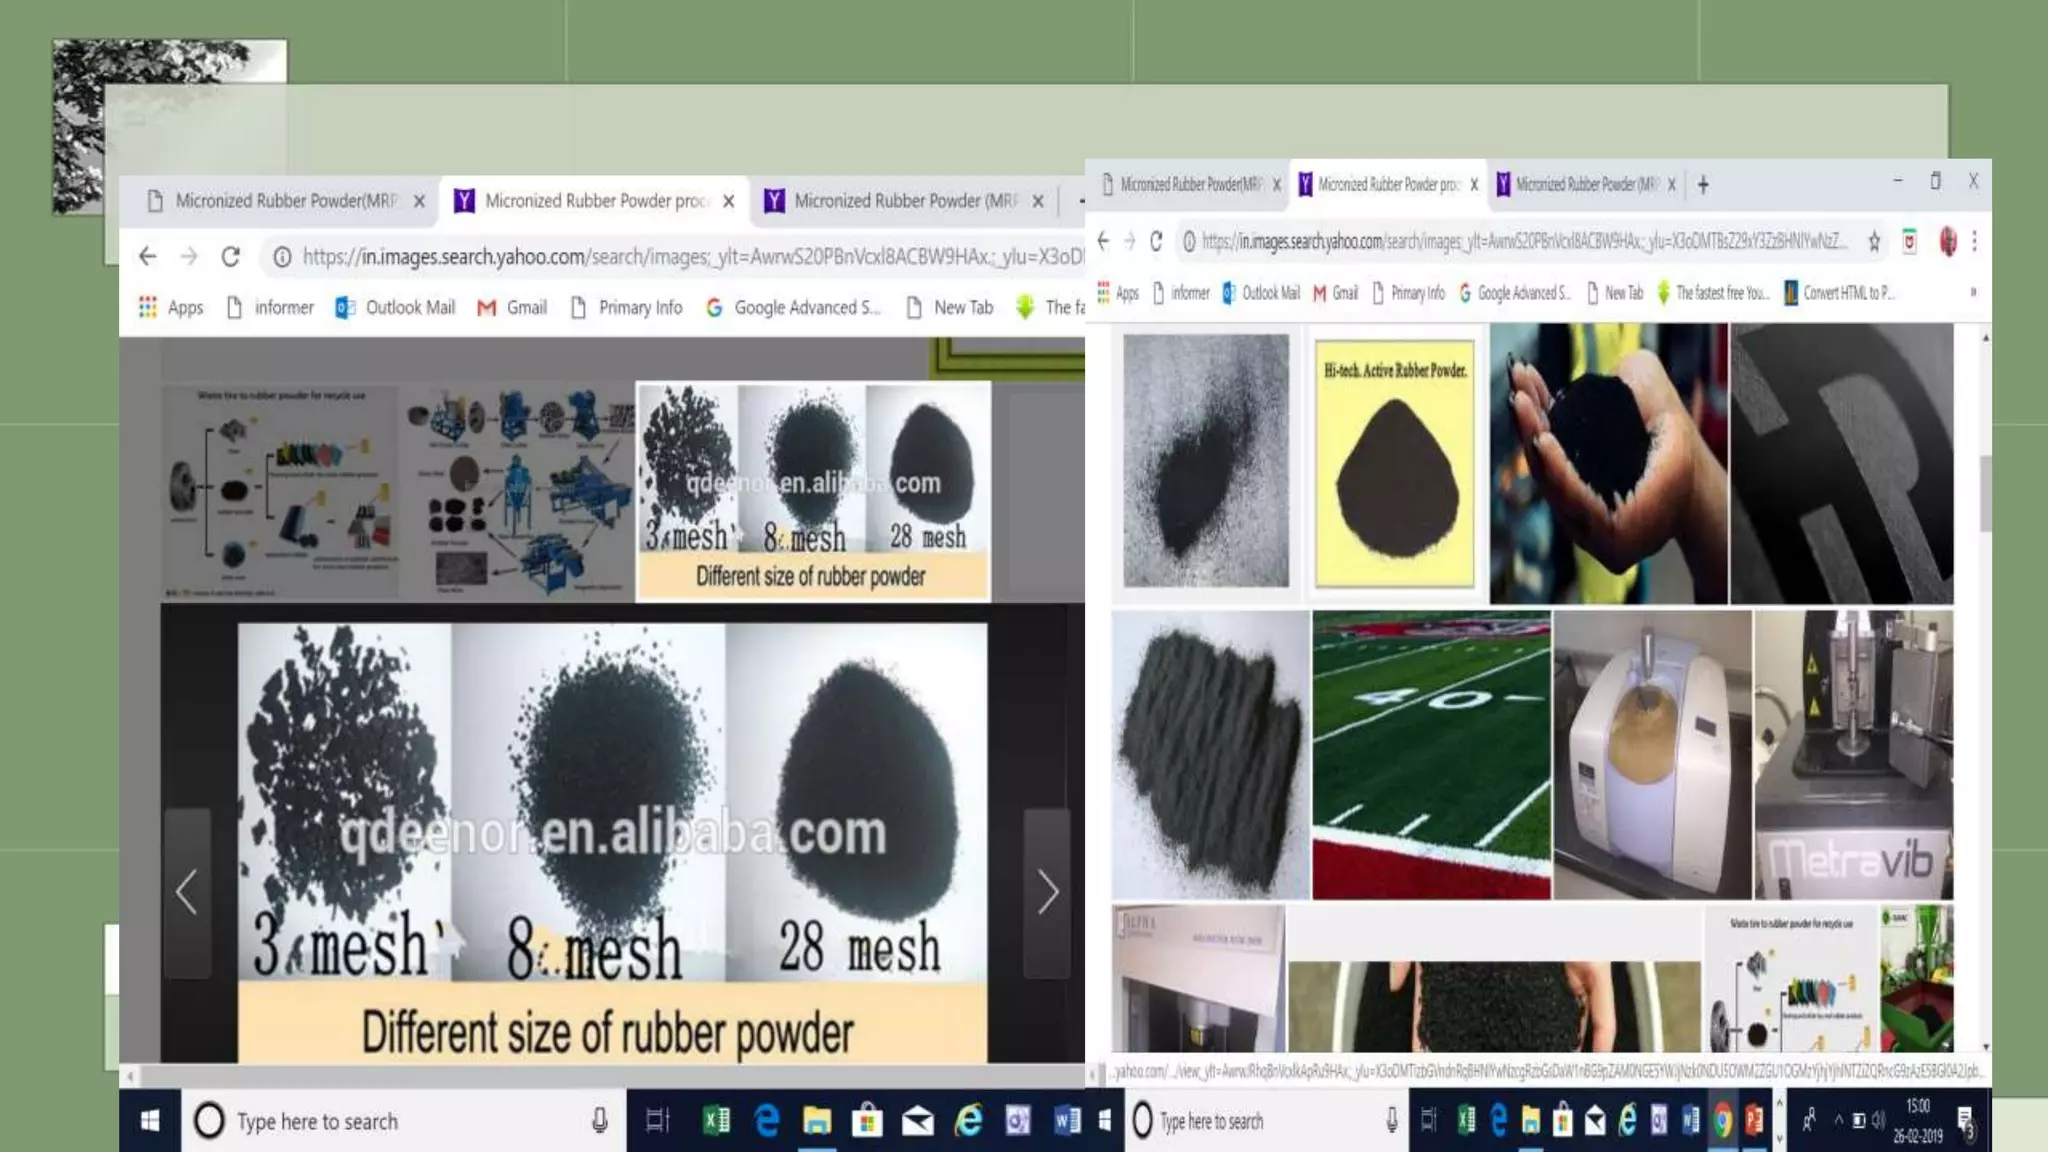Click reload button in left browser window
Image resolution: width=2048 pixels, height=1152 pixels.
(x=231, y=257)
